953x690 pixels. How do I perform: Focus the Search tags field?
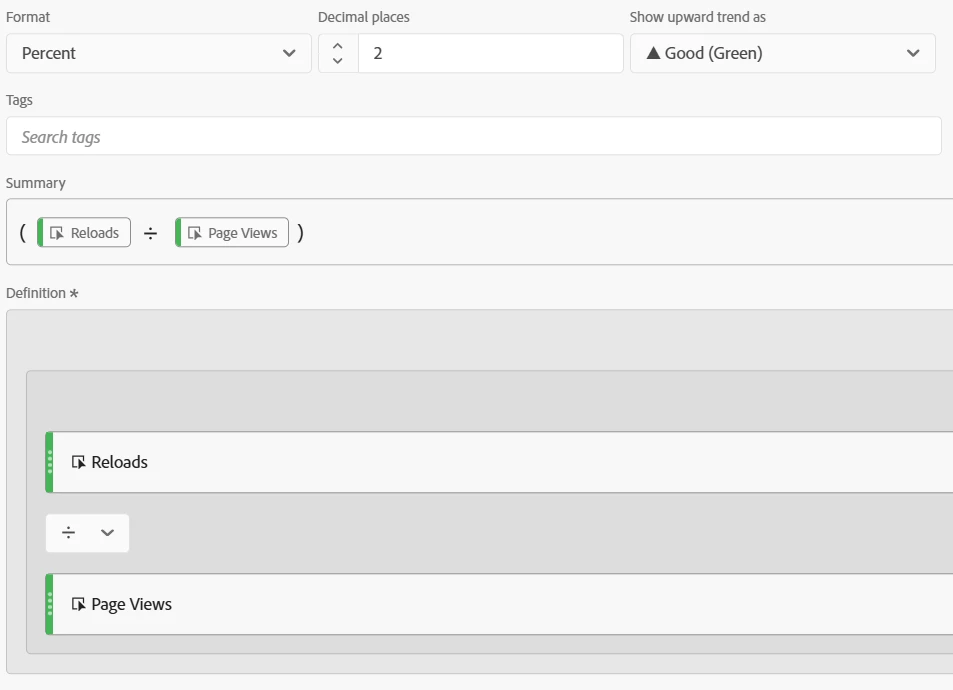(473, 136)
